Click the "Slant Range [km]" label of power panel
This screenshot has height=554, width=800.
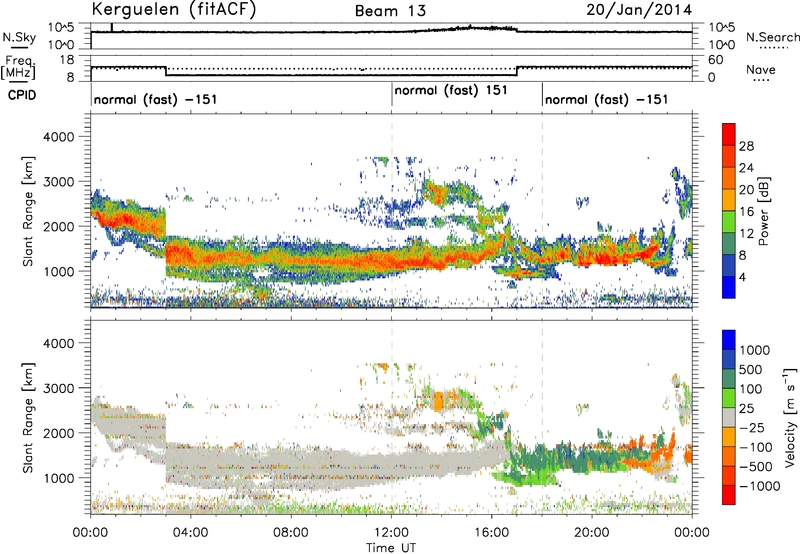click(x=28, y=211)
